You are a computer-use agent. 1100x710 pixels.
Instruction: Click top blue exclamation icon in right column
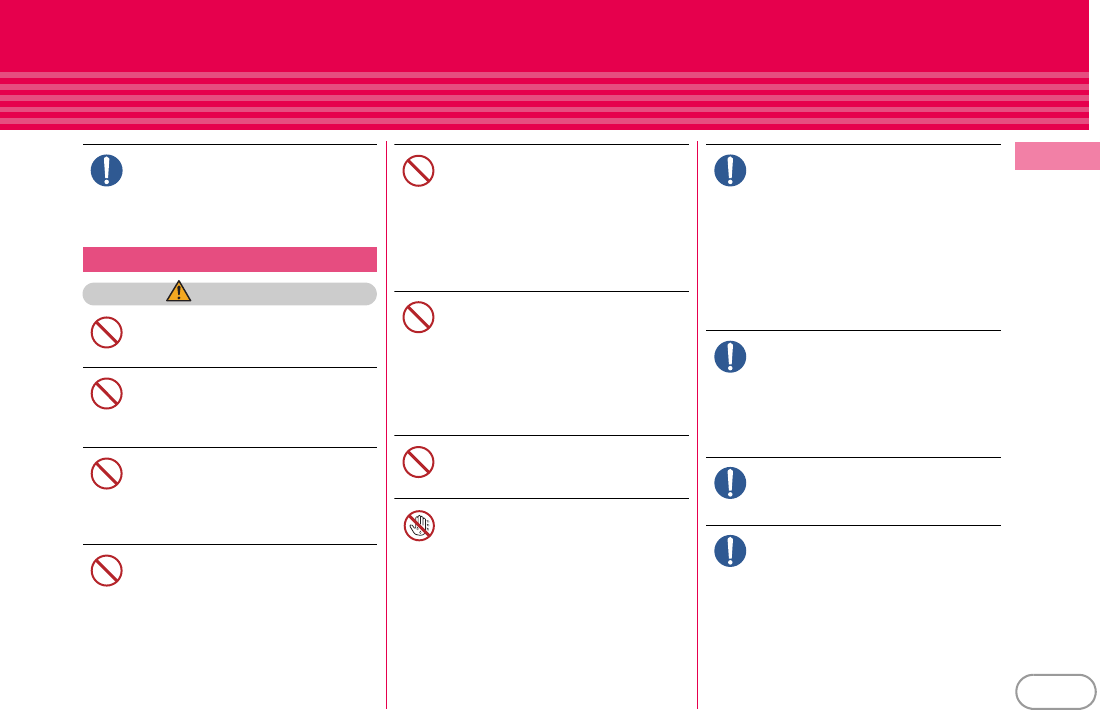[730, 170]
